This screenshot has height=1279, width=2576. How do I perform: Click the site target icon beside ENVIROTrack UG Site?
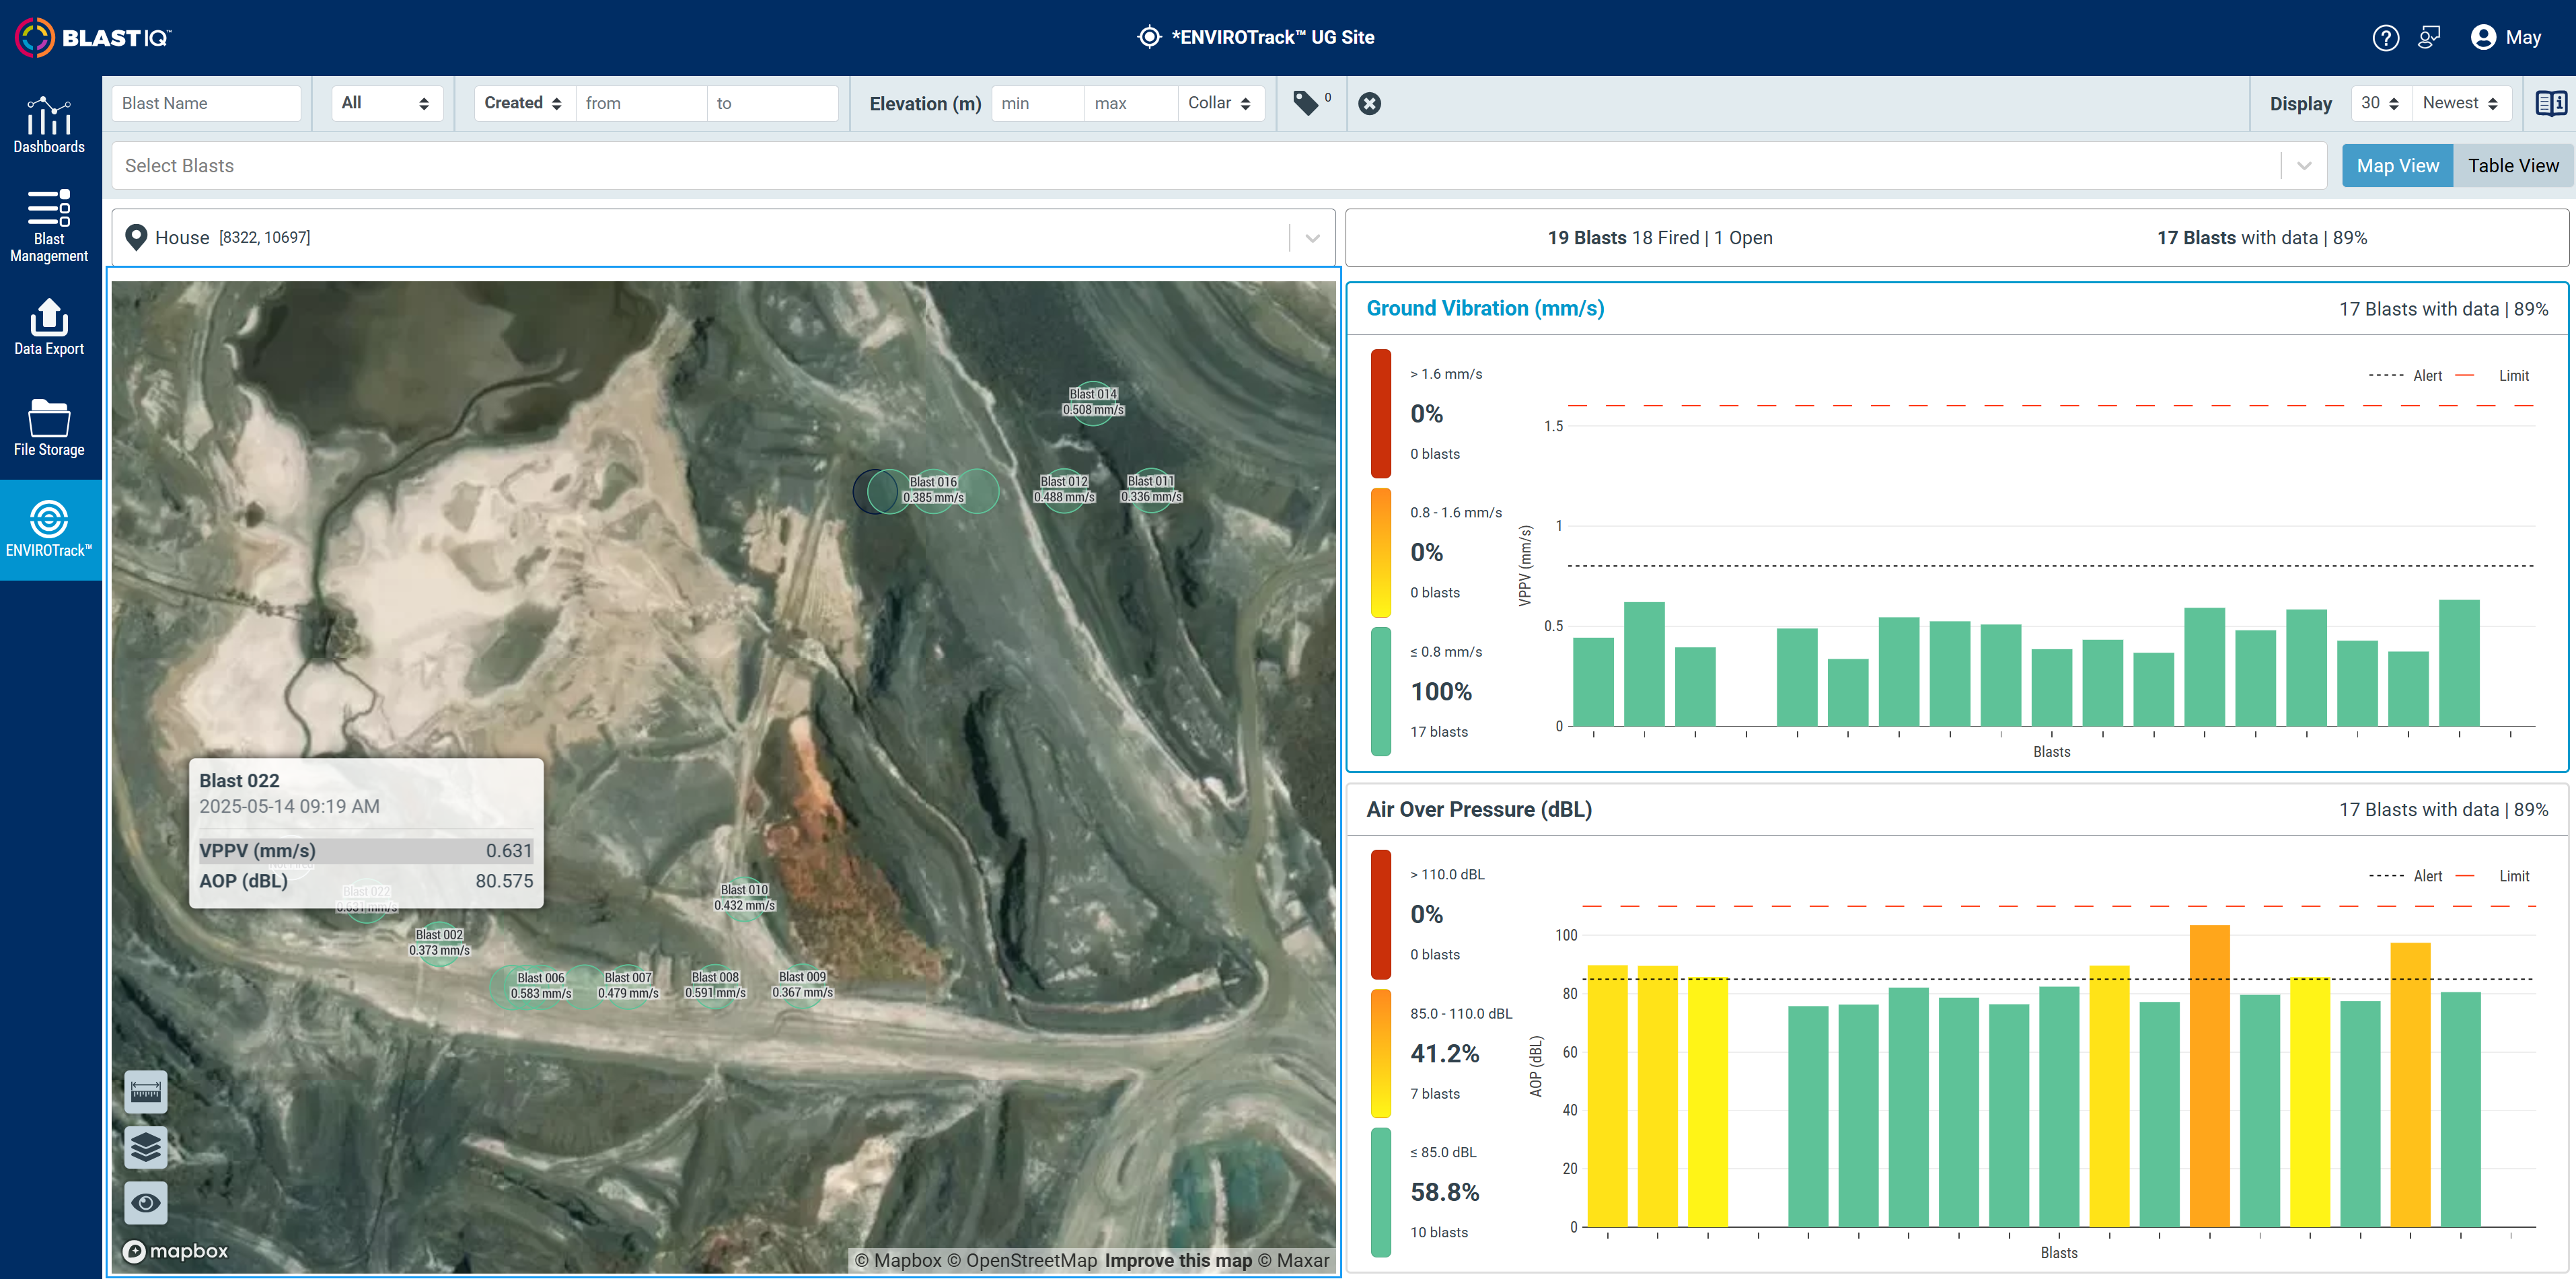(1149, 37)
